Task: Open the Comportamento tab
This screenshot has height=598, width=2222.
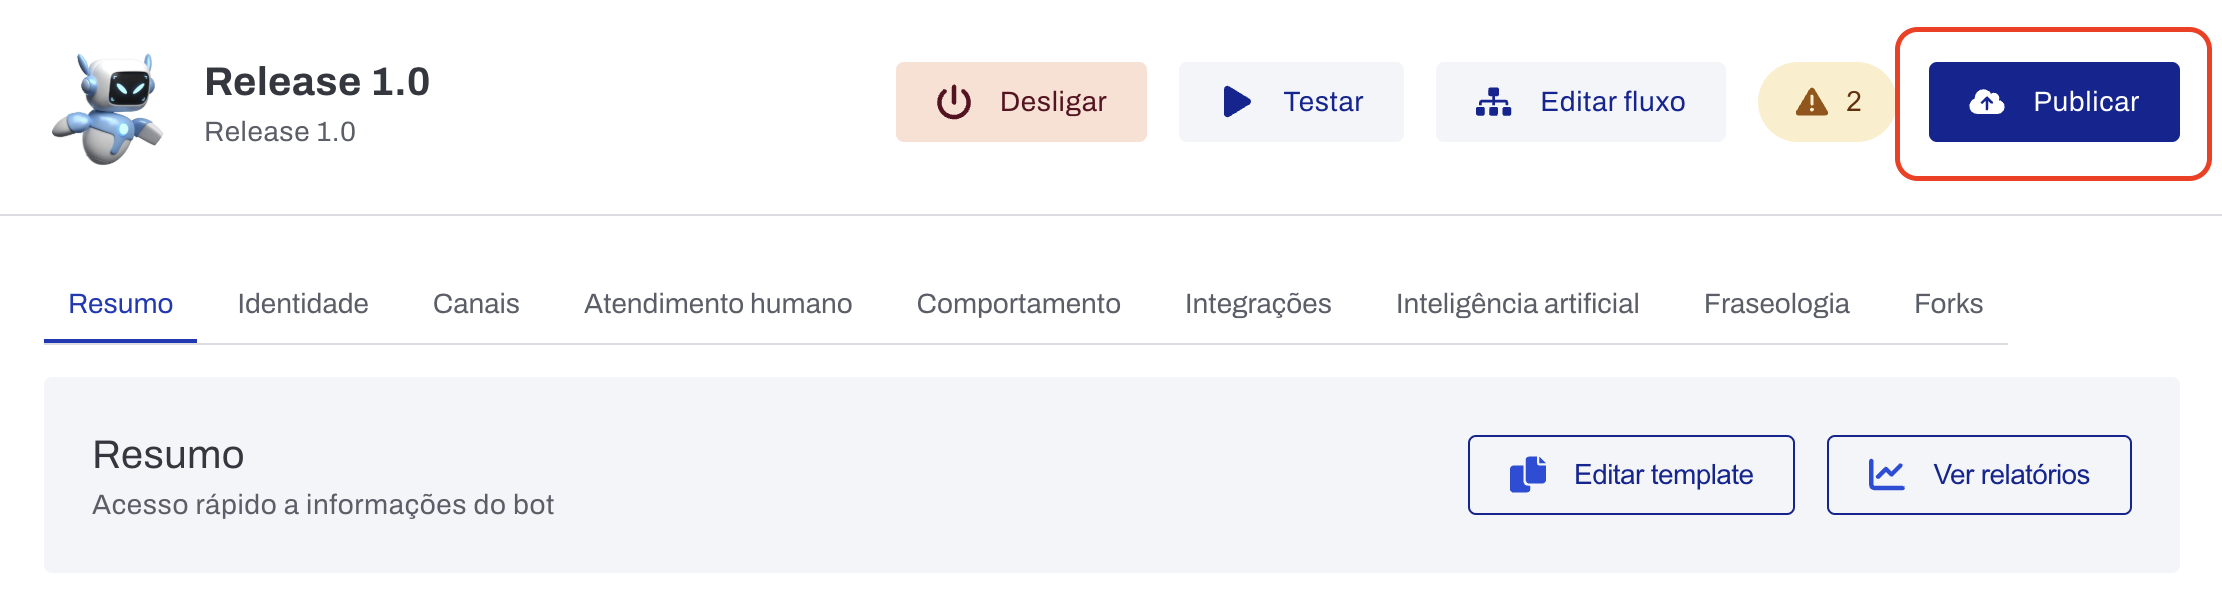Action: tap(1018, 304)
